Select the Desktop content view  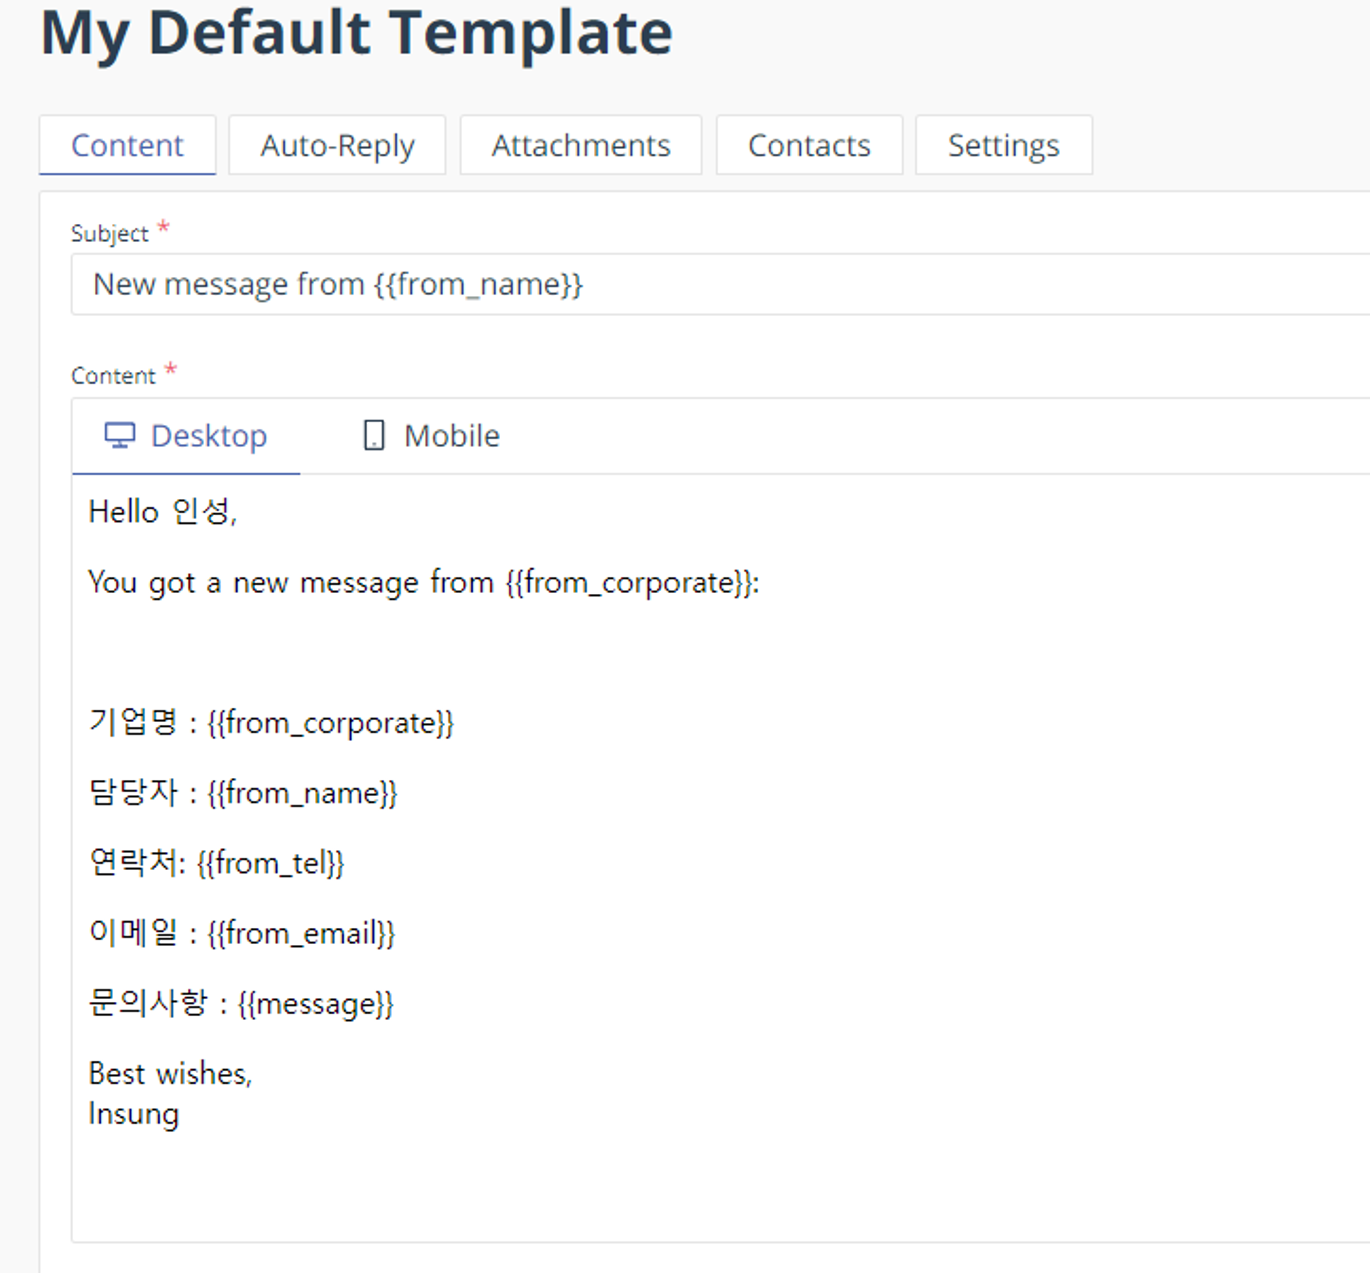186,436
